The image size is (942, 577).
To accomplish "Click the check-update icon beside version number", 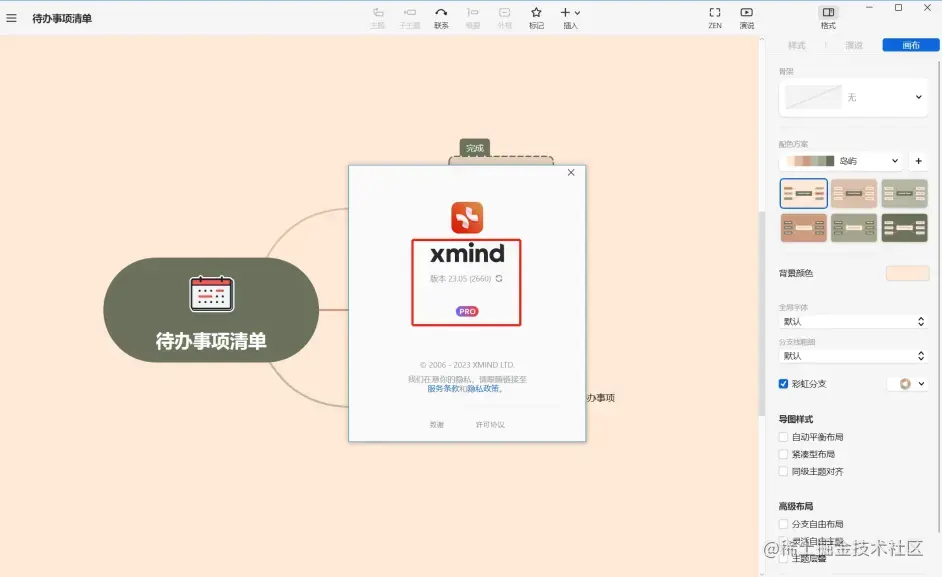I will tap(499, 279).
